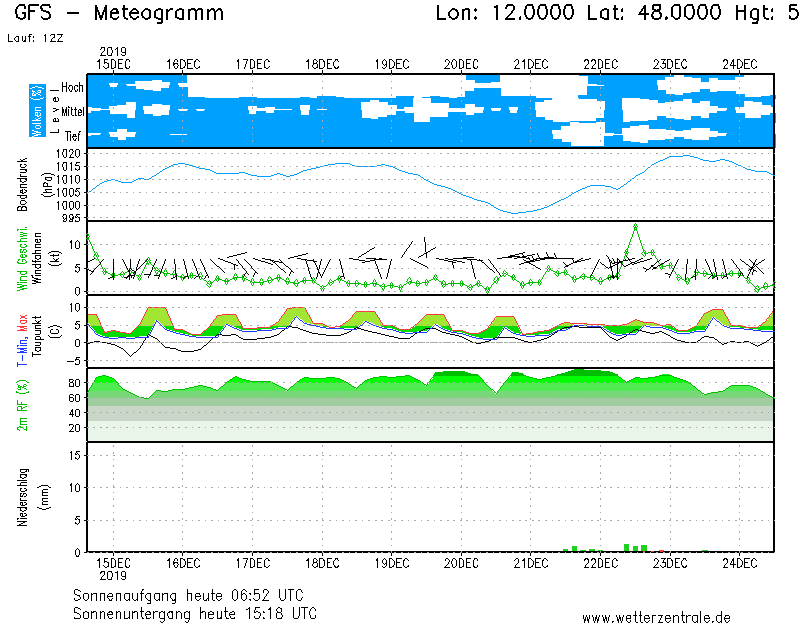Click the "Sonnenuntergang heute 15:18 UTC" line
Screen dimensions: 800x625
[195, 613]
